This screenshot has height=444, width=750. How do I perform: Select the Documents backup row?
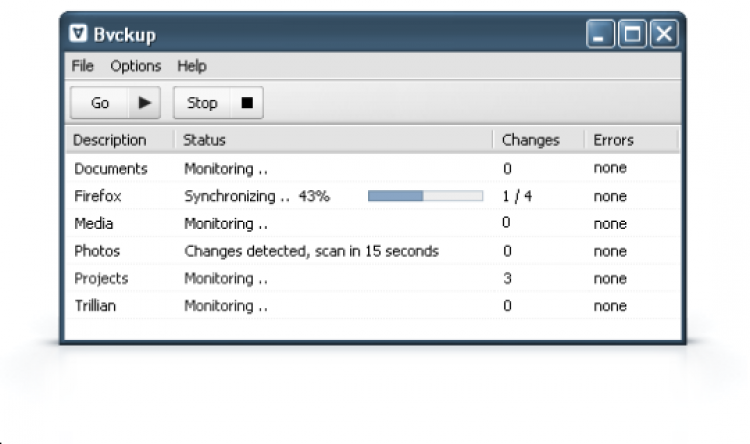[111, 169]
